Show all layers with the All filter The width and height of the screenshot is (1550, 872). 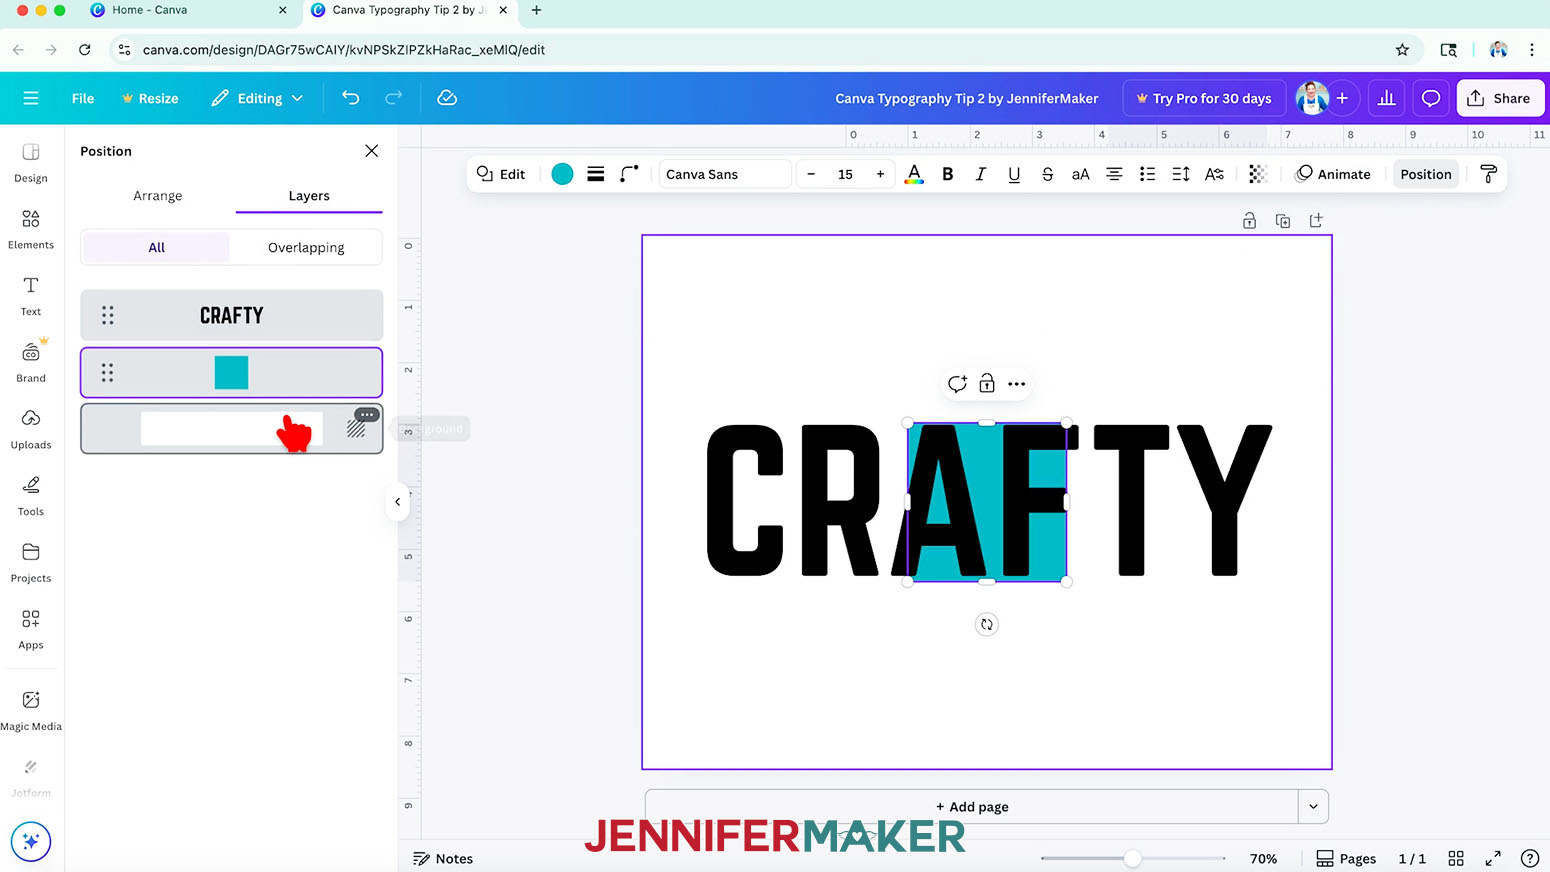click(156, 247)
